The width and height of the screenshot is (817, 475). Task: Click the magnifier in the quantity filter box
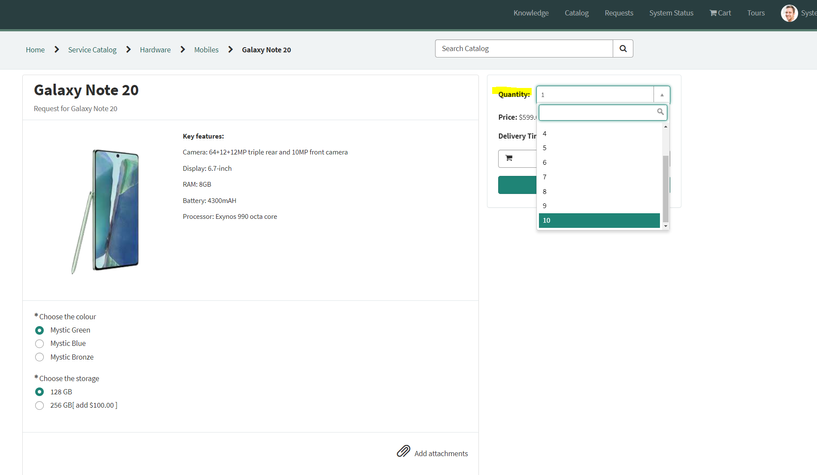pyautogui.click(x=660, y=111)
